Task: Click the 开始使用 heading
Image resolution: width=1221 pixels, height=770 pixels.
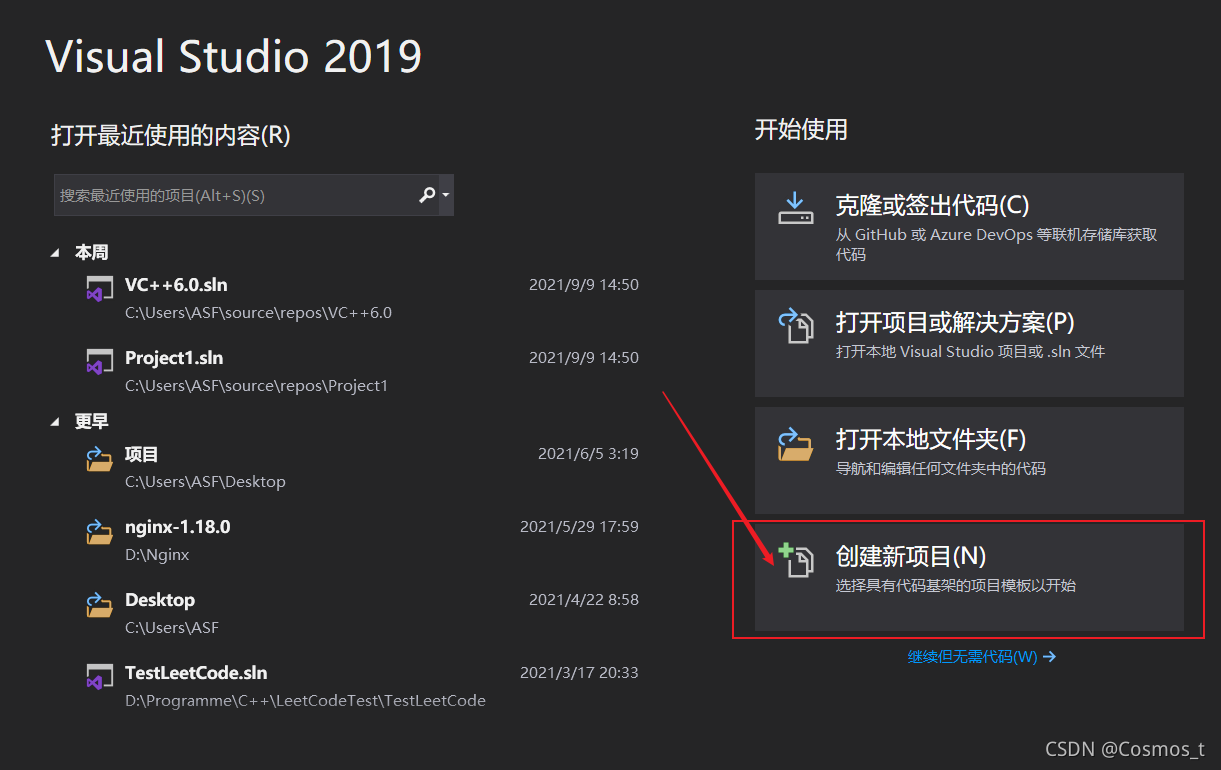Action: (x=801, y=129)
